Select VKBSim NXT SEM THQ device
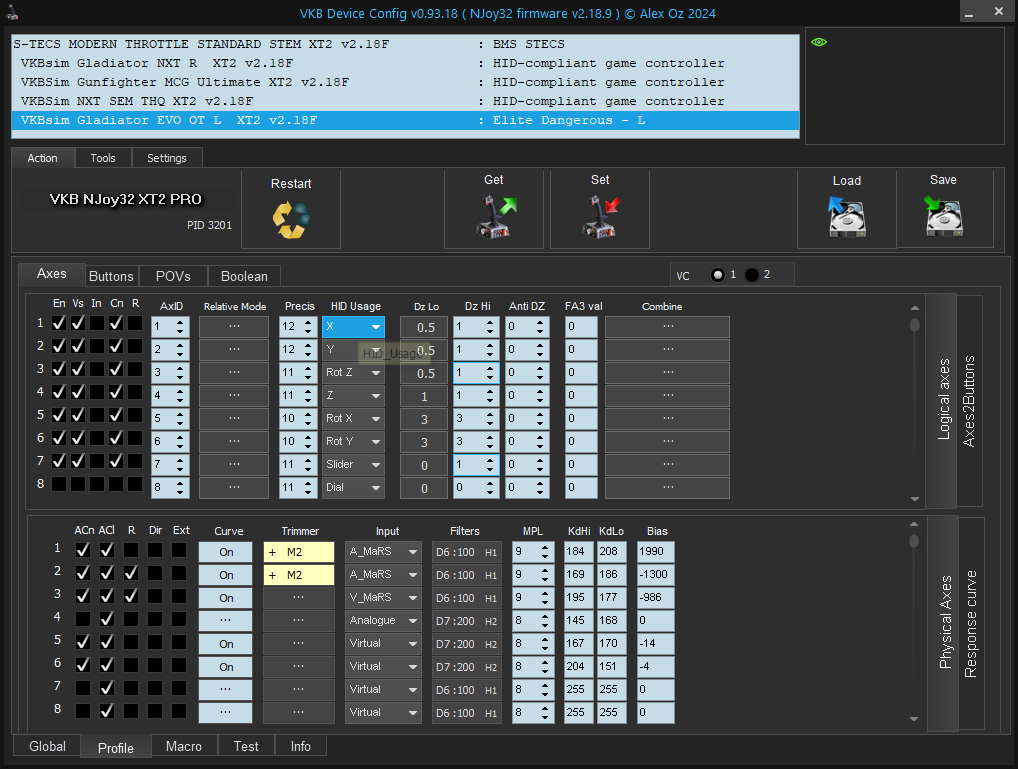Screen dimensions: 1018x769 point(405,101)
